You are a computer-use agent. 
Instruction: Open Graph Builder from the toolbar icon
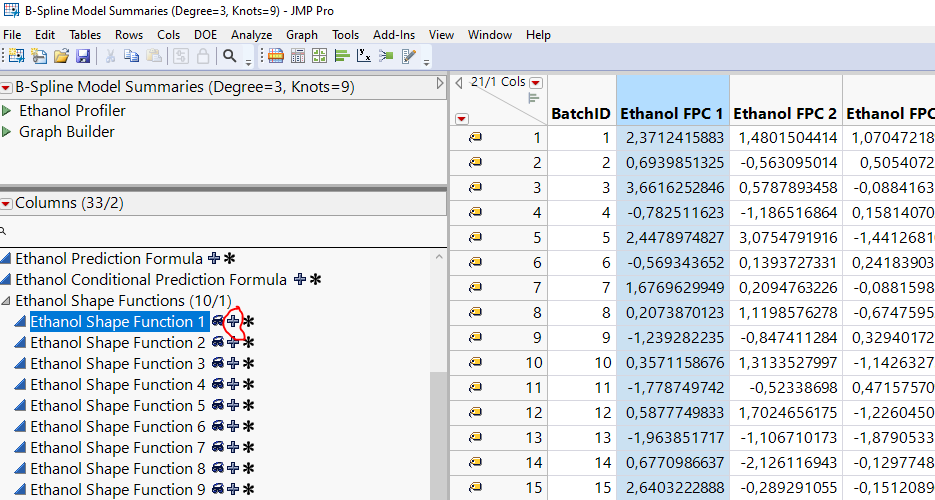point(320,57)
